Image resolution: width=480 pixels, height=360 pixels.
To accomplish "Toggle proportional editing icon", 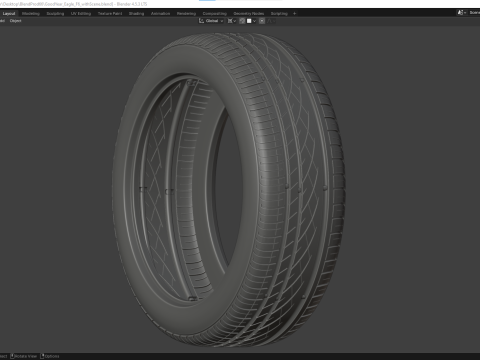I will point(262,21).
